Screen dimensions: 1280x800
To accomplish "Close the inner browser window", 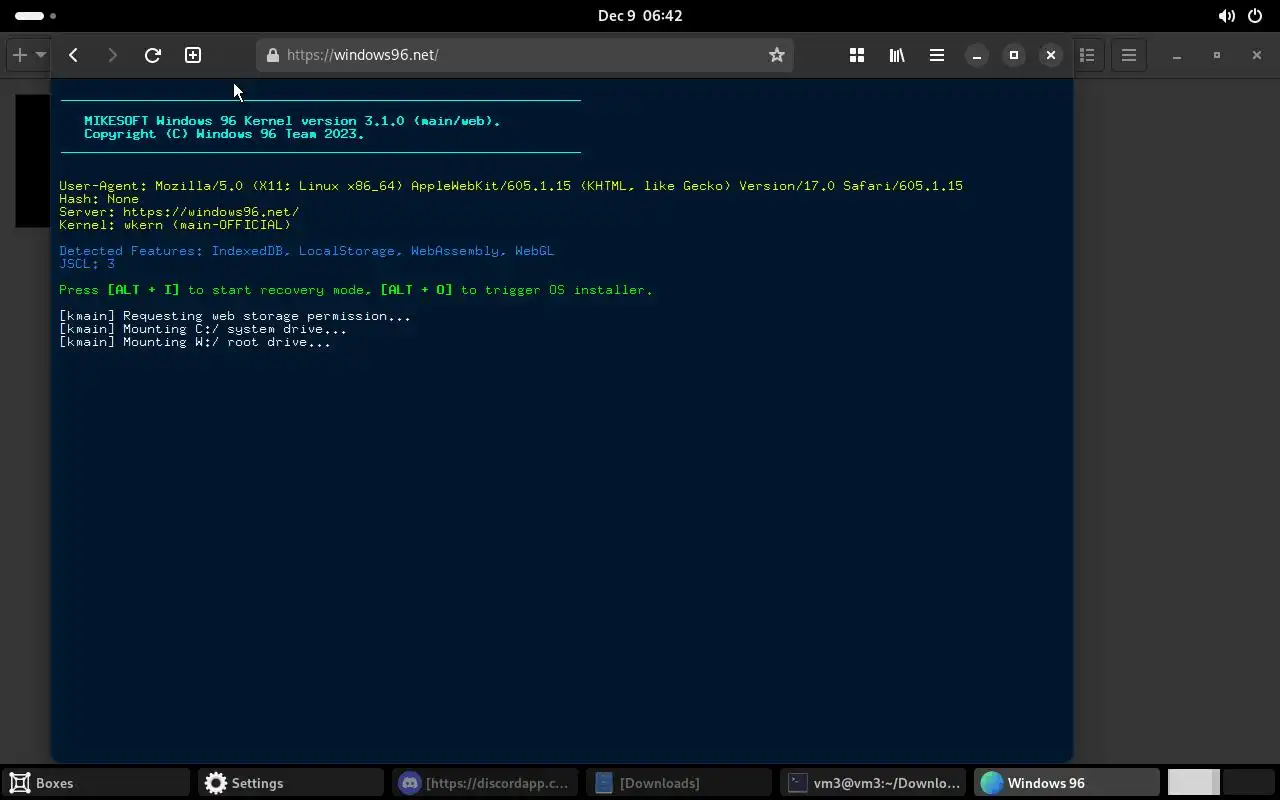I will pos(1051,55).
